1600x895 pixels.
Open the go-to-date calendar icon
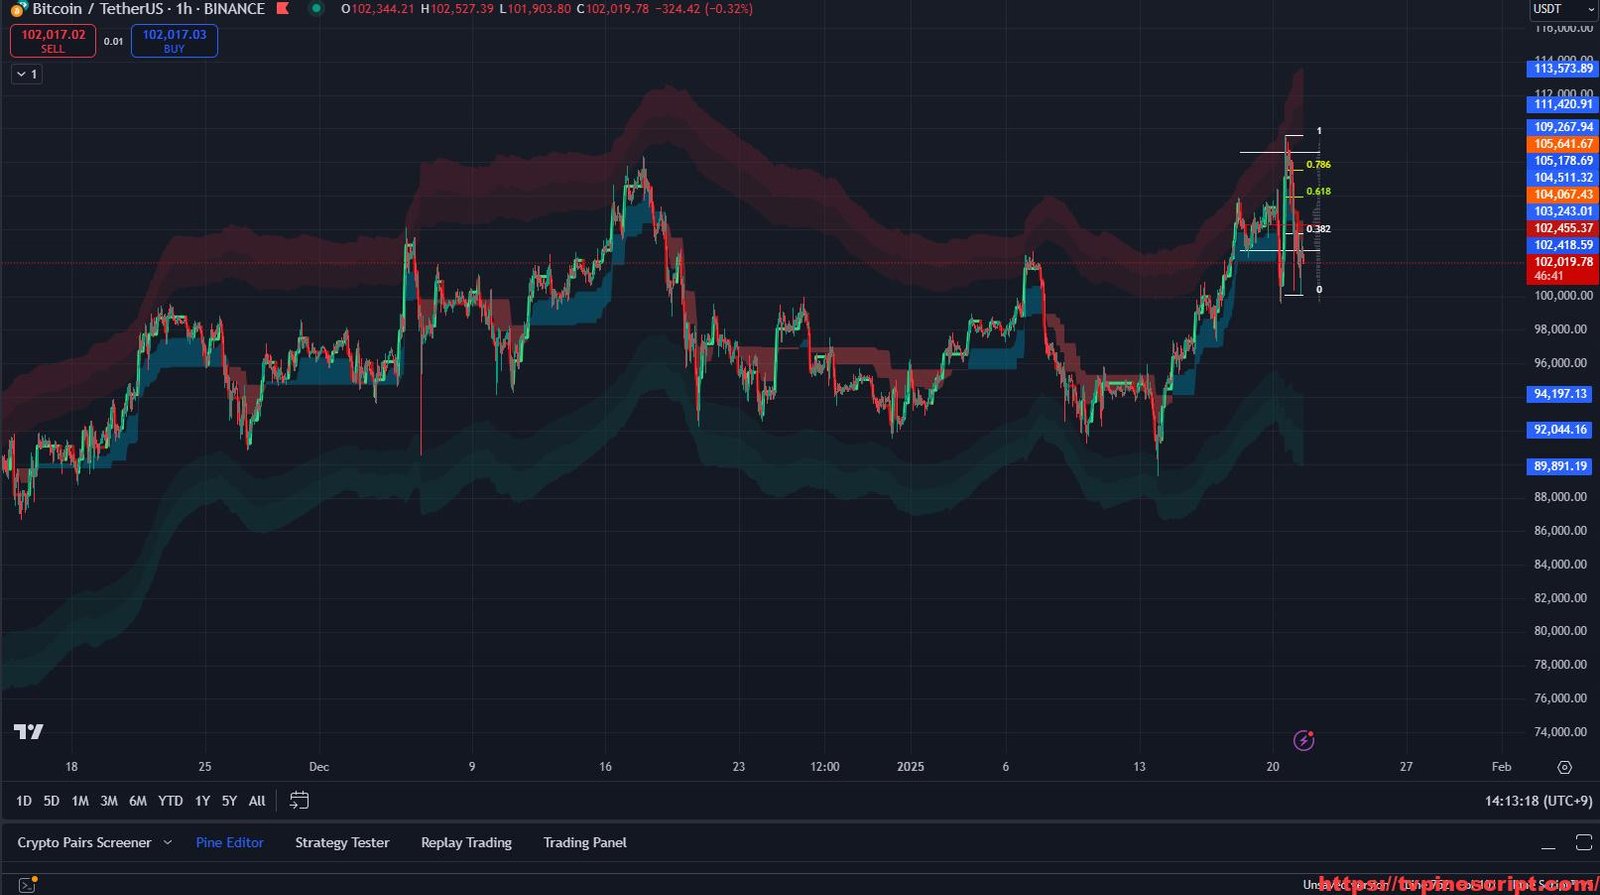pos(299,800)
